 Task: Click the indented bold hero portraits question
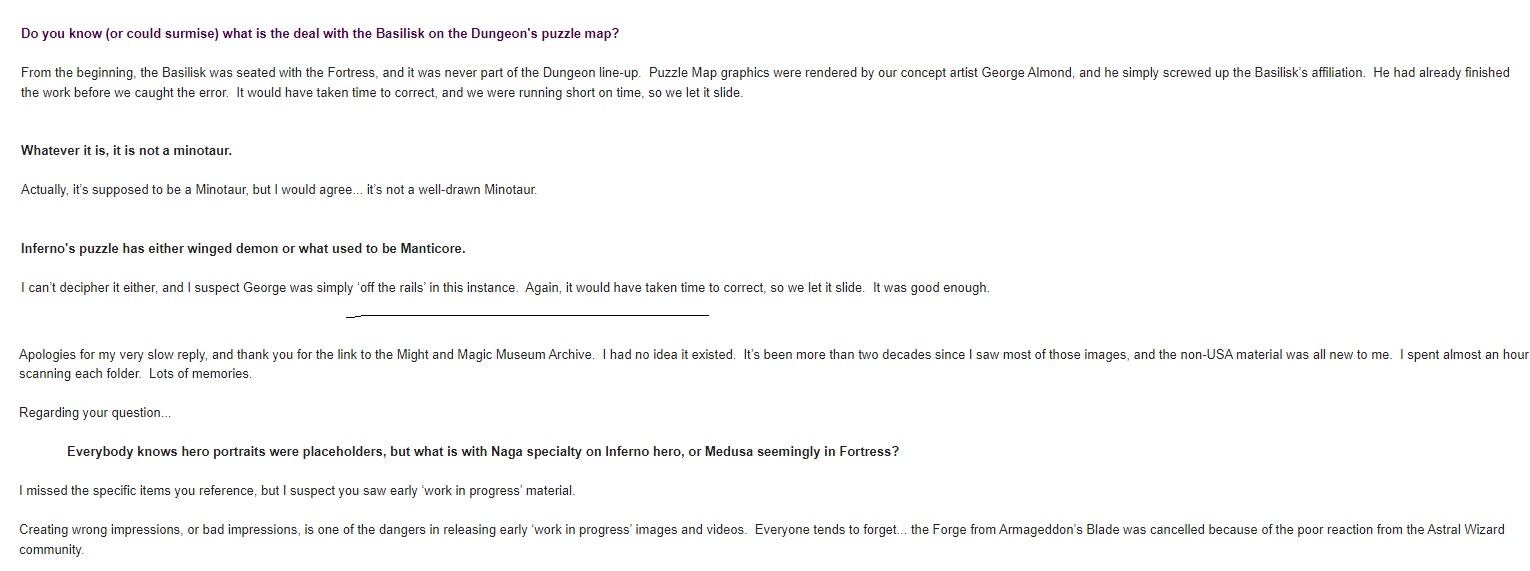(482, 452)
